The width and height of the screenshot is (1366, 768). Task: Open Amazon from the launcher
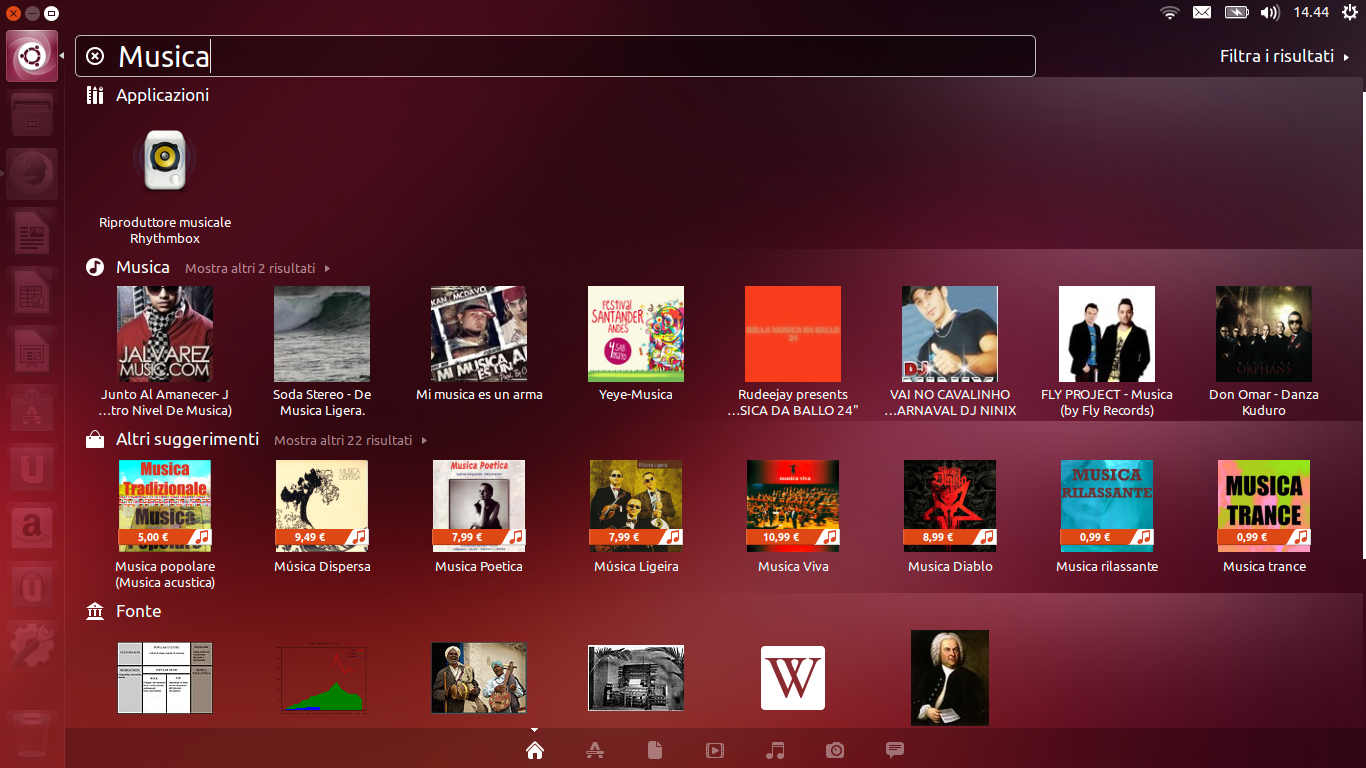[32, 528]
